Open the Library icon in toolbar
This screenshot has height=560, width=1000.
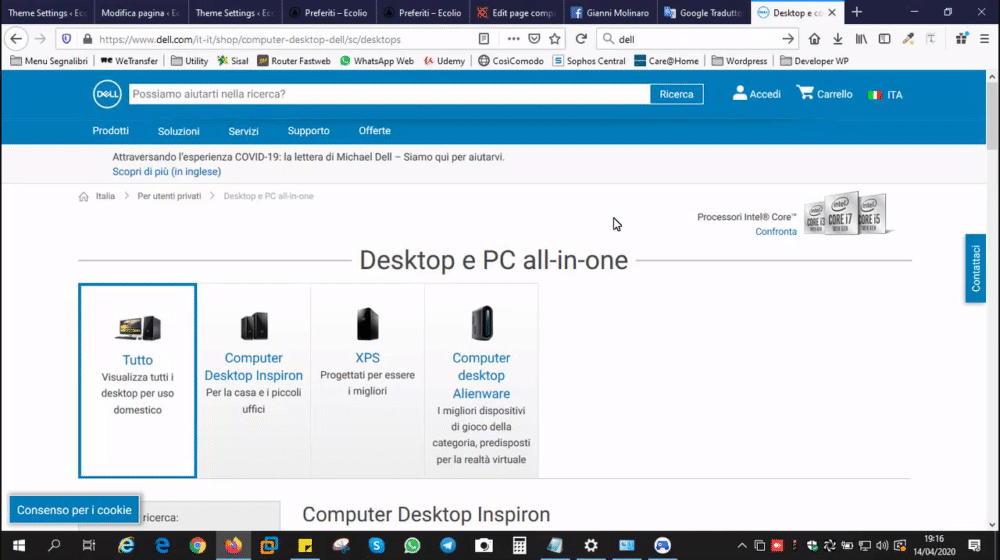(x=861, y=39)
